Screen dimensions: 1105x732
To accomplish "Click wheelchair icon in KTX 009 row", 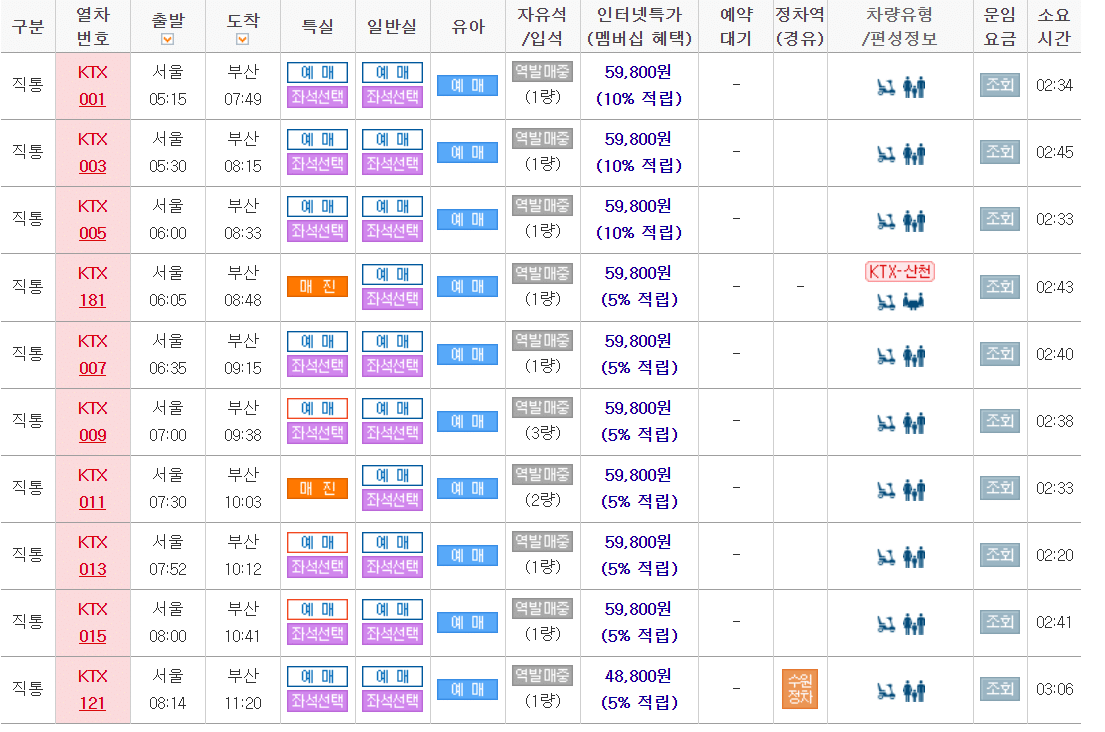I will tap(886, 424).
